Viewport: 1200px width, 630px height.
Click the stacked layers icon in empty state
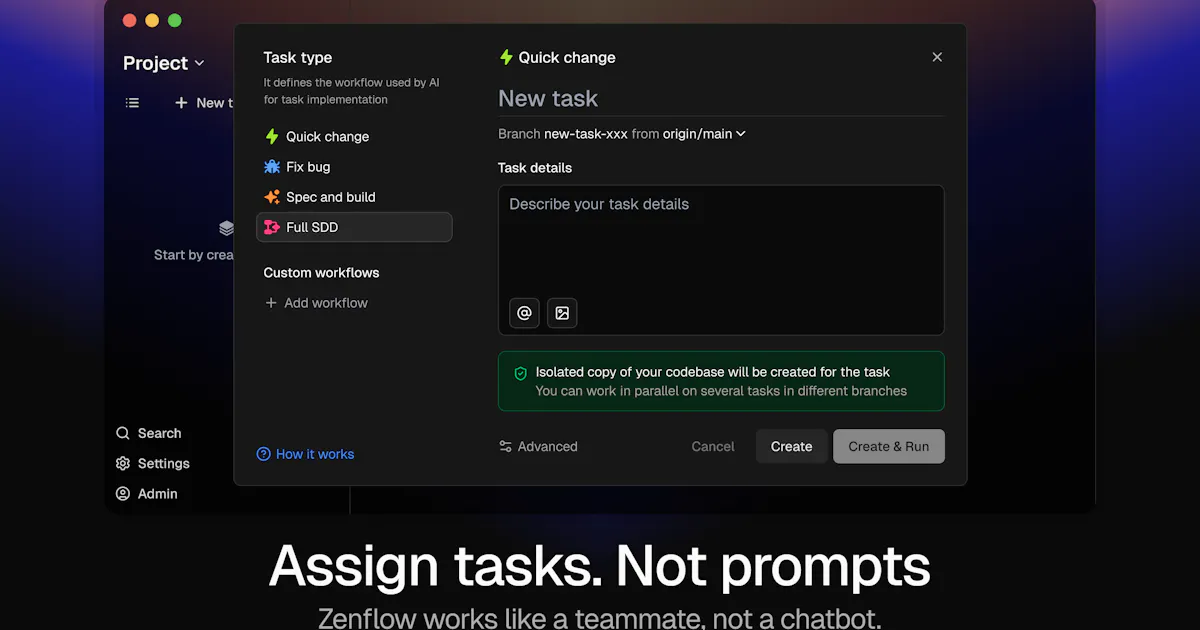pyautogui.click(x=226, y=228)
